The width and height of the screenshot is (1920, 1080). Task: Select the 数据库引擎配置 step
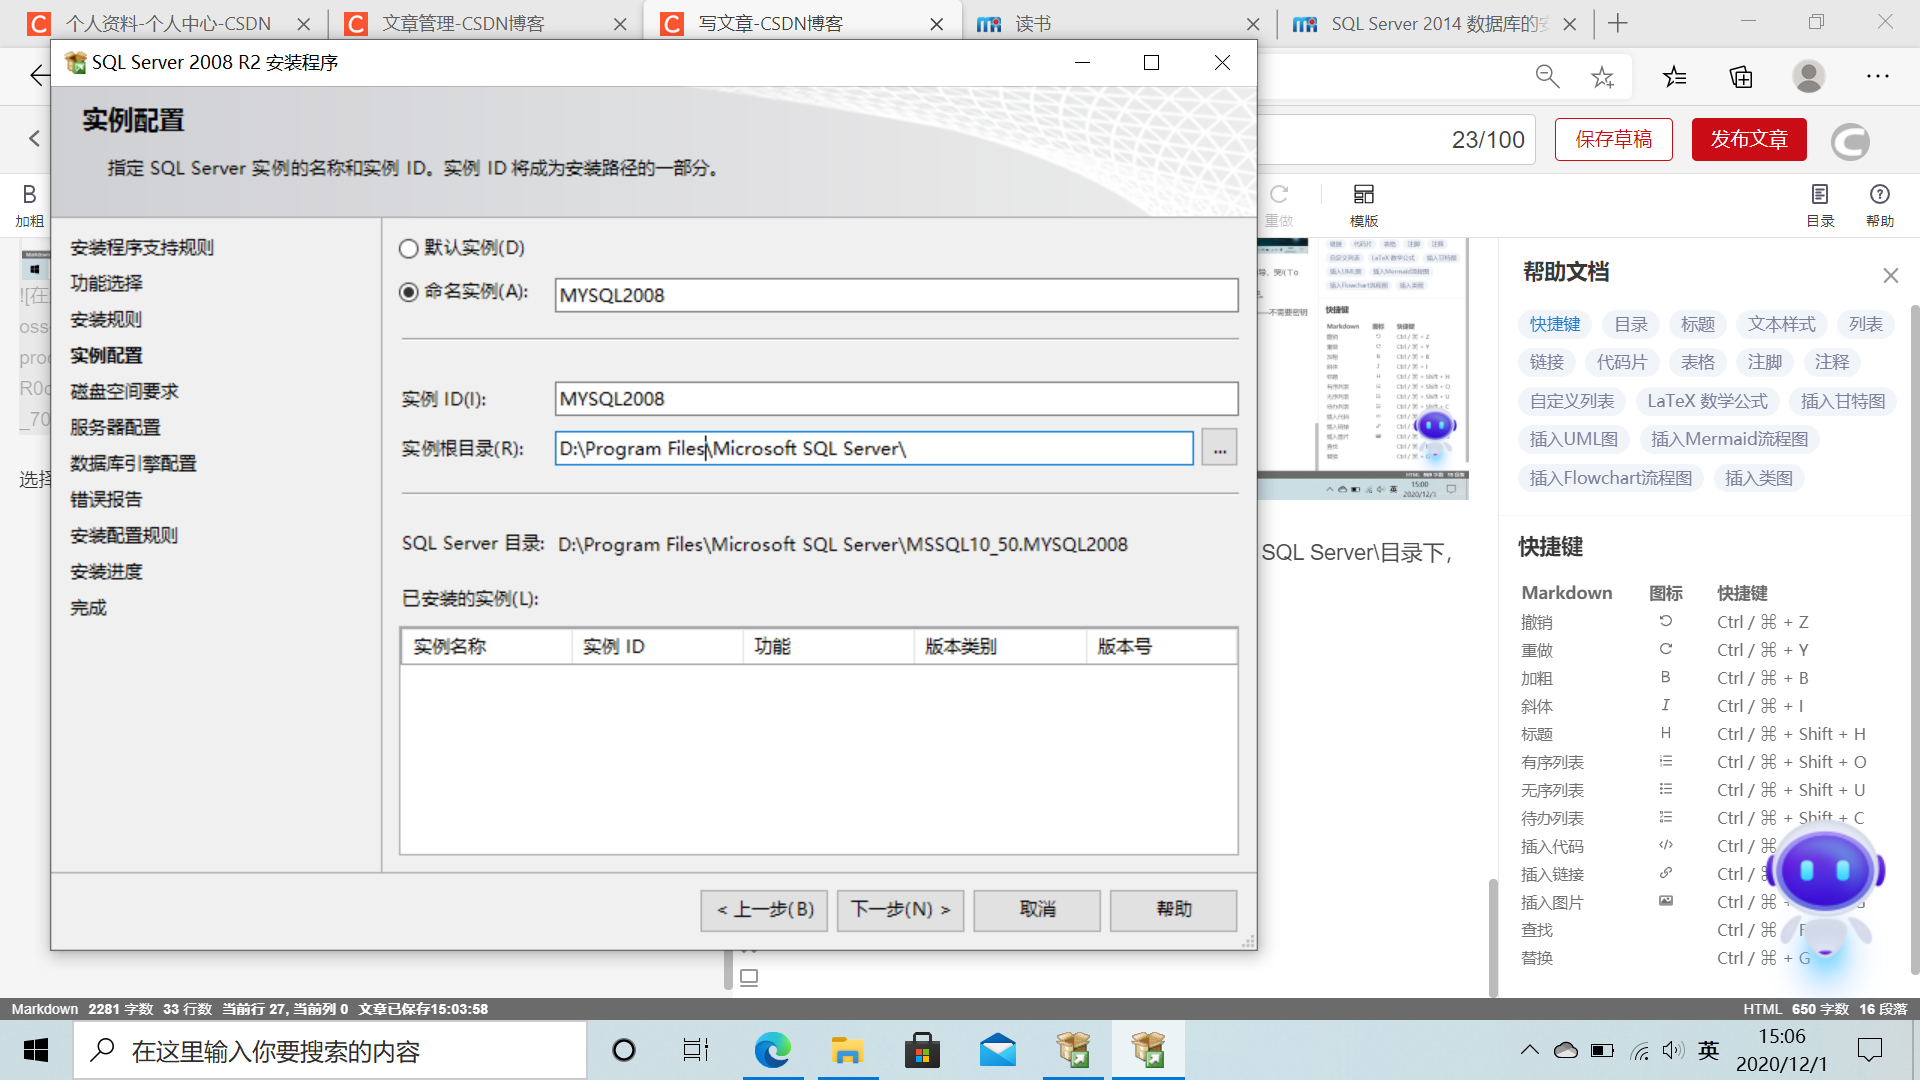(x=133, y=464)
